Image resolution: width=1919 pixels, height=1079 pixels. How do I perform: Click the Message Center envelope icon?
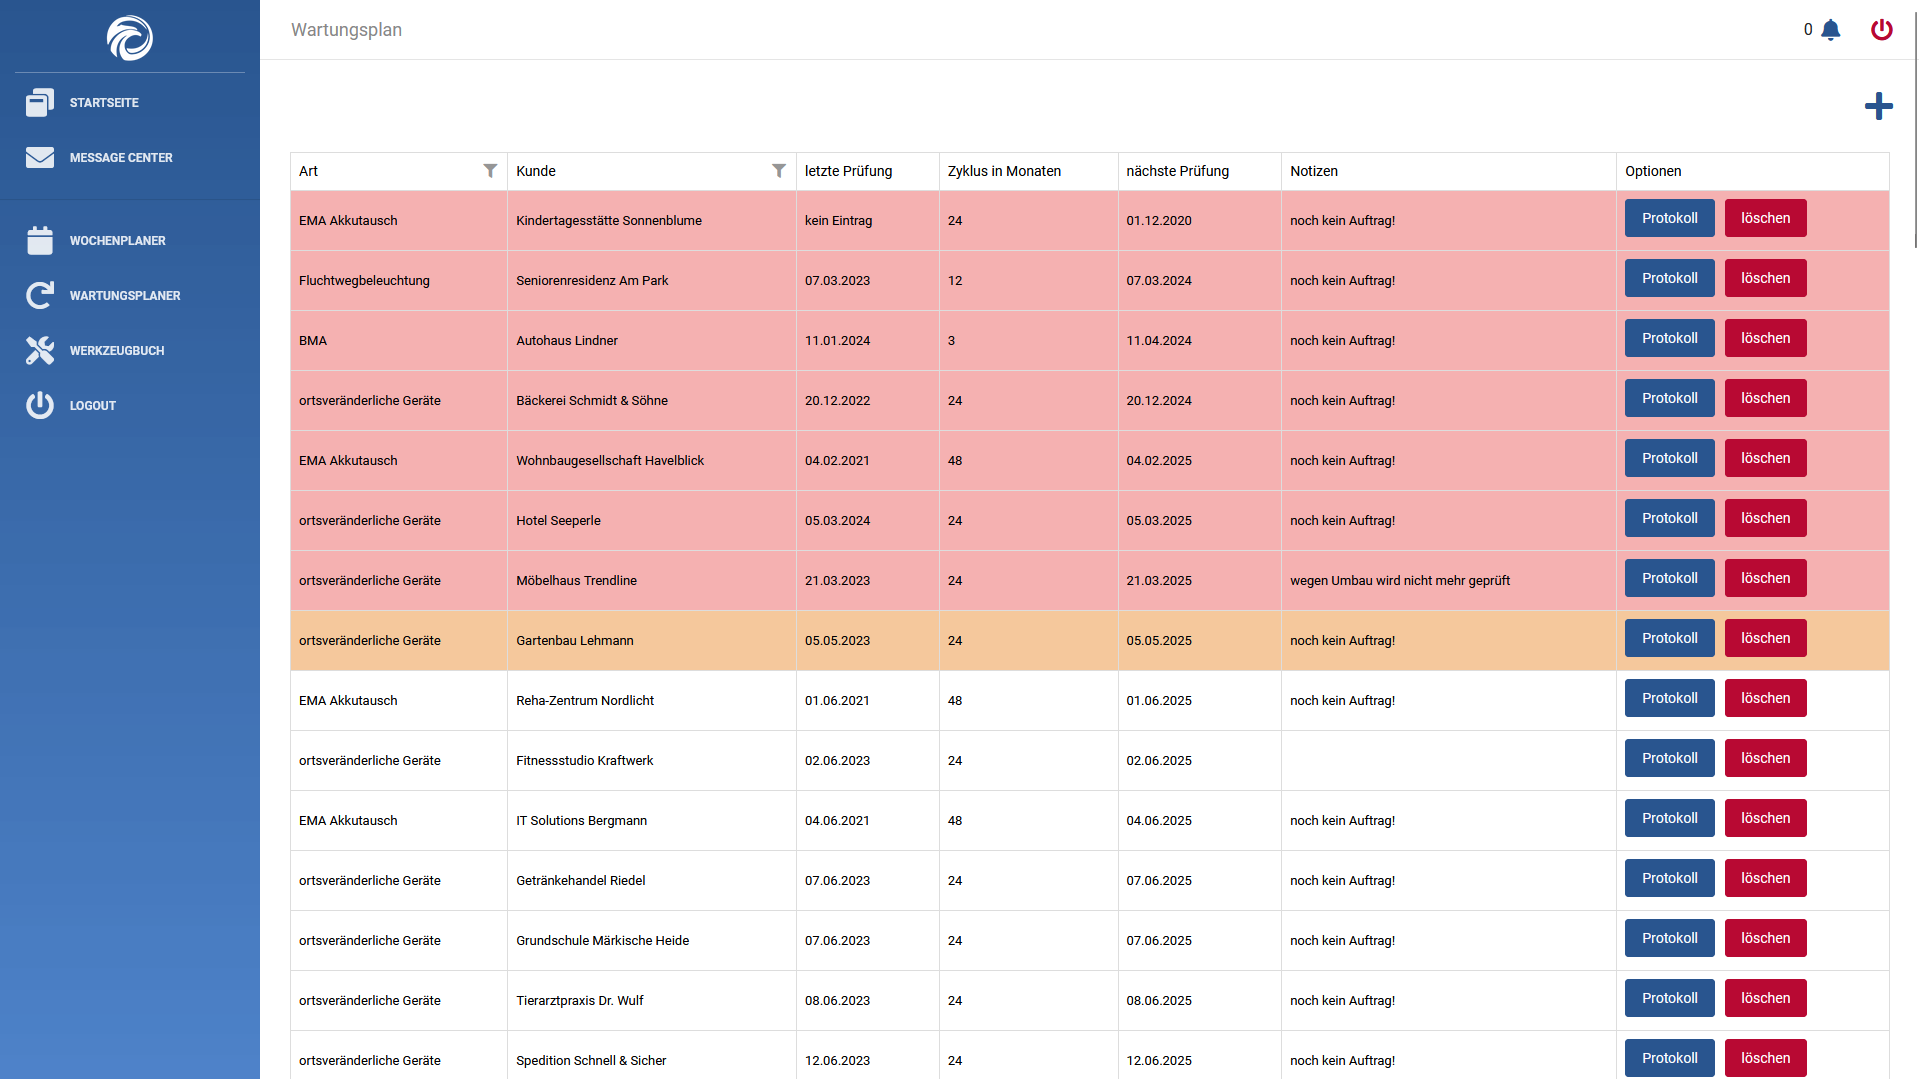[x=40, y=158]
